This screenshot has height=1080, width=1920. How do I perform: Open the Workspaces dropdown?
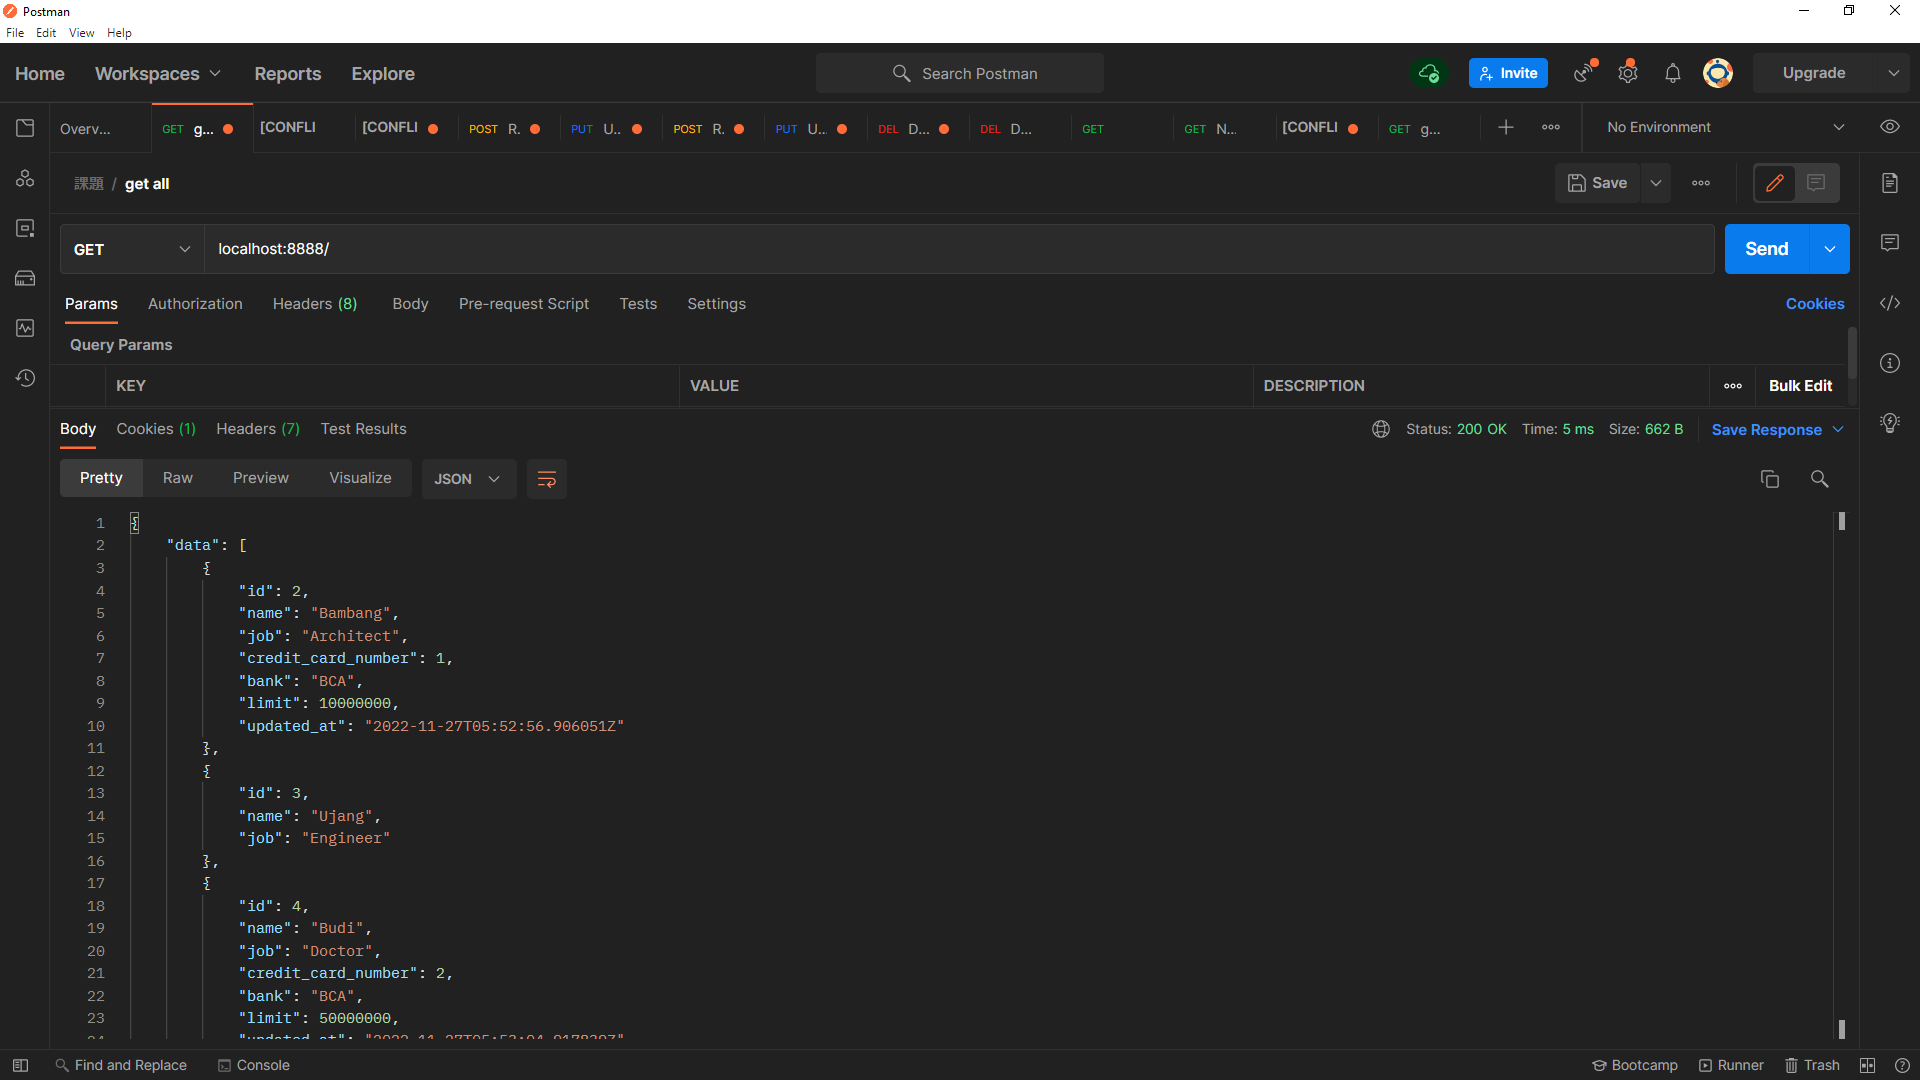pyautogui.click(x=158, y=74)
